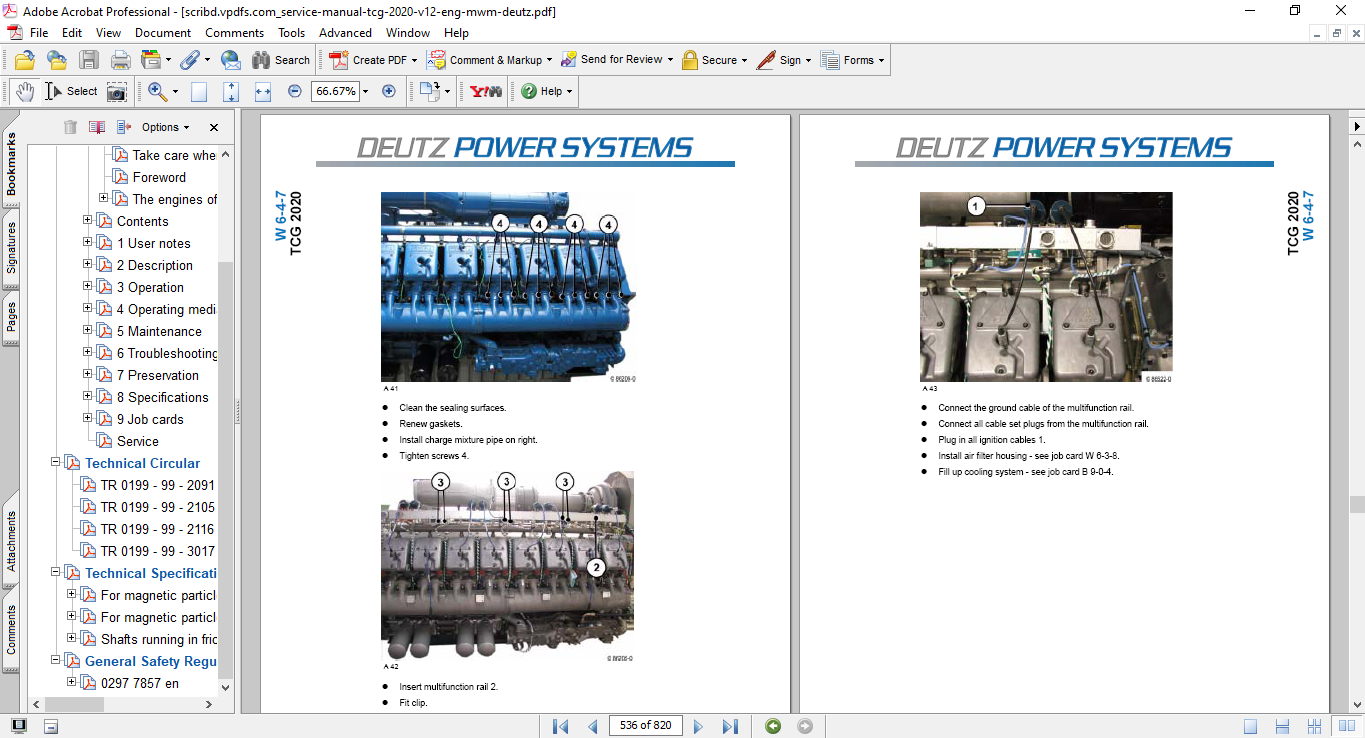Viewport: 1365px width, 738px height.
Task: Select the Hand tool in the toolbar
Action: pyautogui.click(x=23, y=91)
